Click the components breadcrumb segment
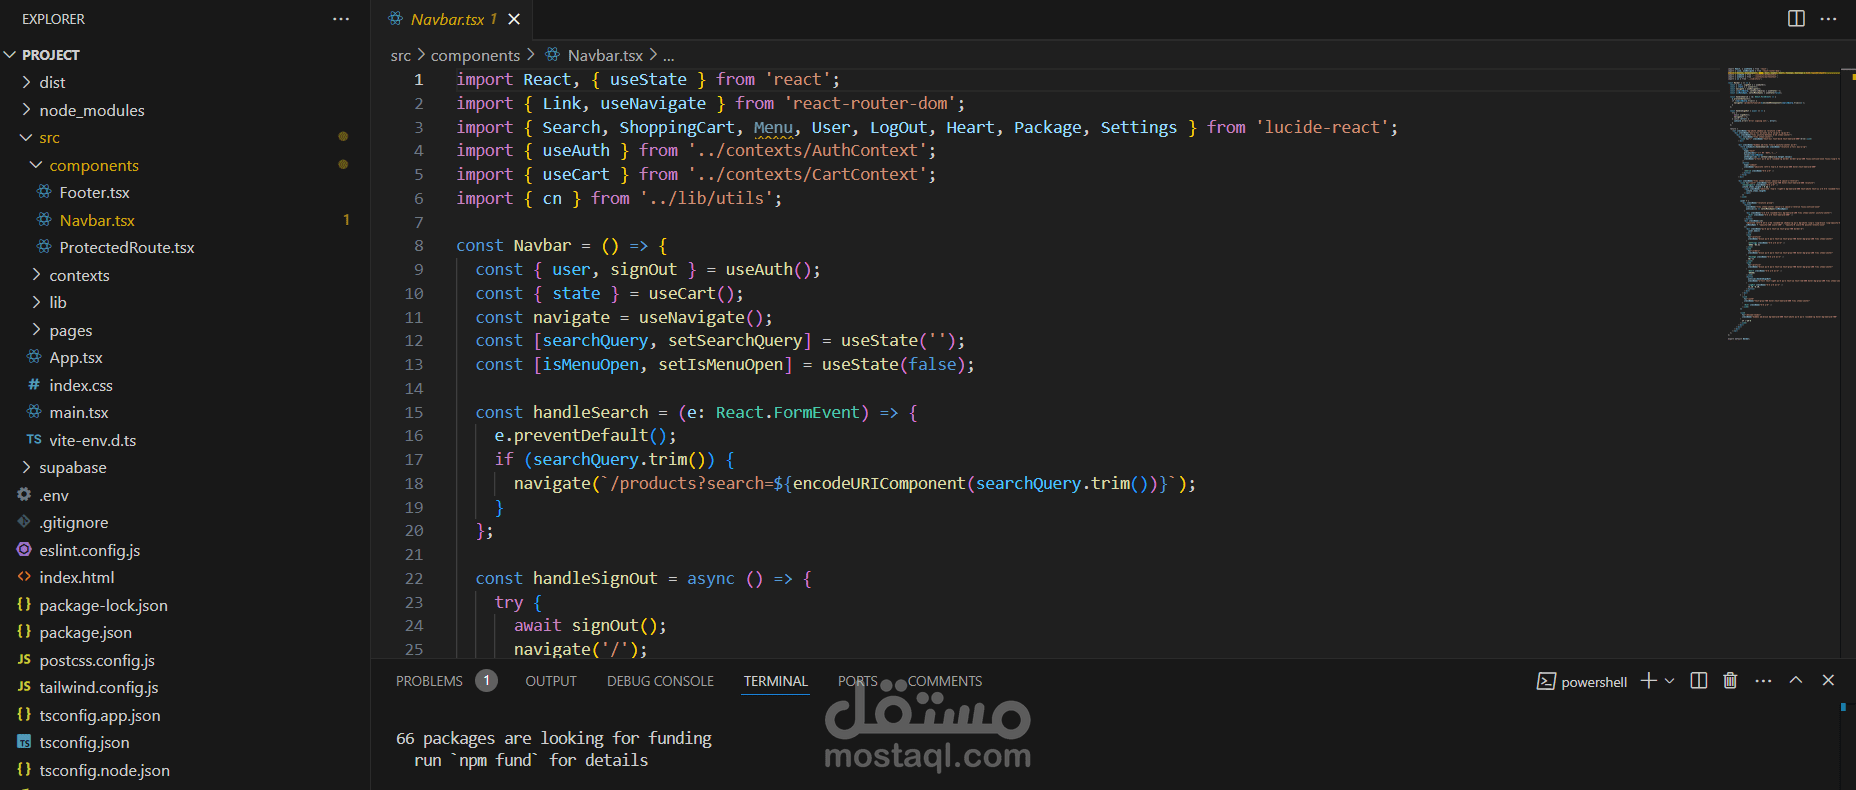This screenshot has height=790, width=1856. 475,56
